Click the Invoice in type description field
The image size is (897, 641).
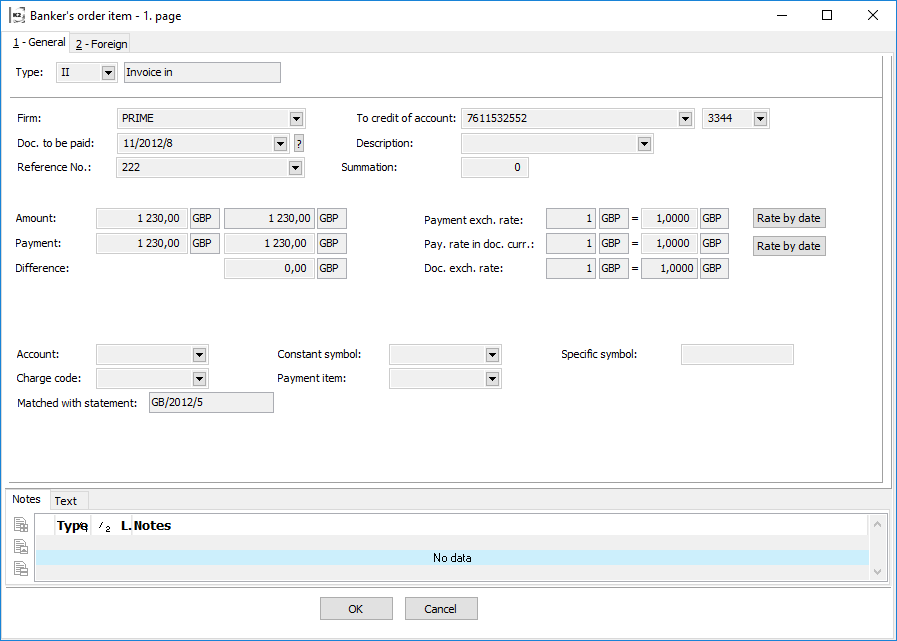[x=202, y=73]
